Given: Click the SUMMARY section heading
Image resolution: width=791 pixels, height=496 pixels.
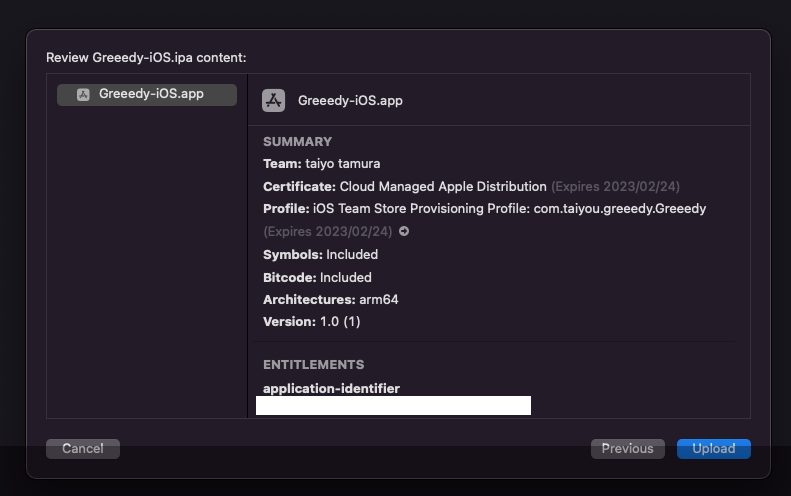Looking at the screenshot, I should (298, 142).
